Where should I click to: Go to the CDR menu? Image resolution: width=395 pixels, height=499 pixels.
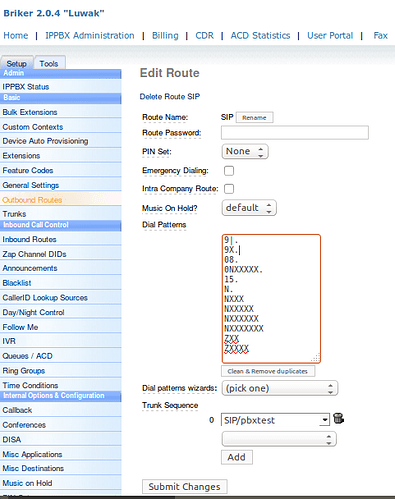point(204,35)
